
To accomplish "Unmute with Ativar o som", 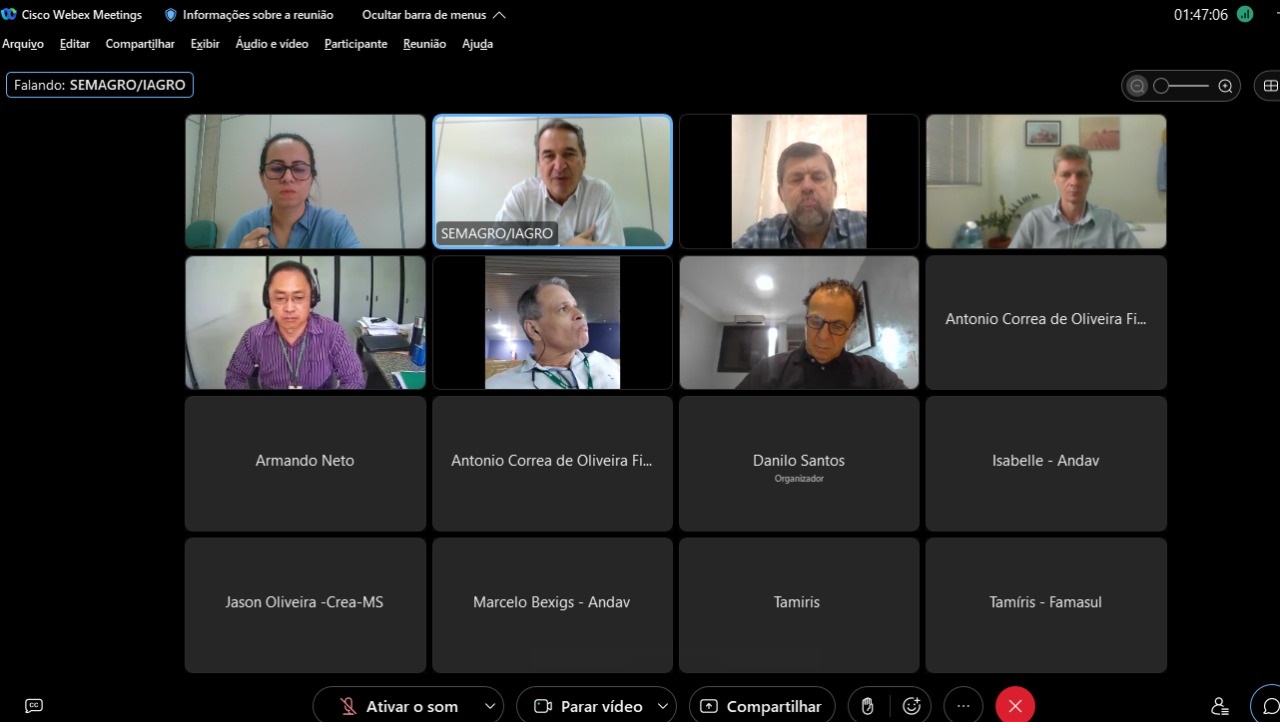I will (x=397, y=706).
